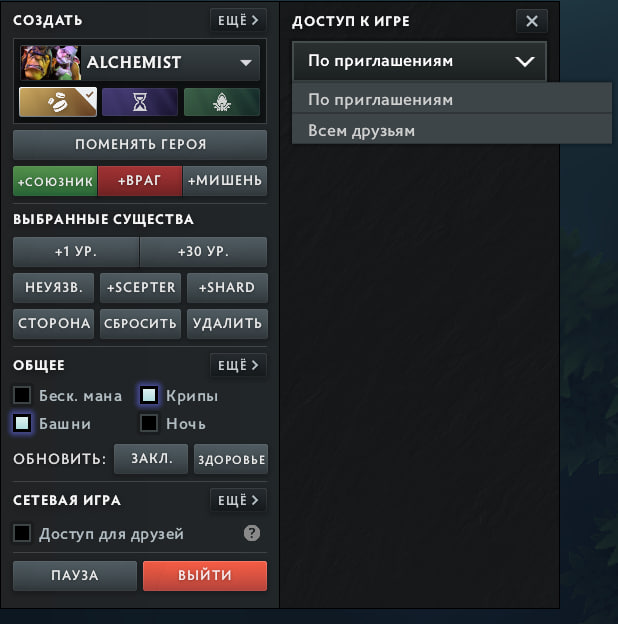Image resolution: width=618 pixels, height=624 pixels.
Task: Click the Alchemist hero portrait
Action: pyautogui.click(x=51, y=62)
